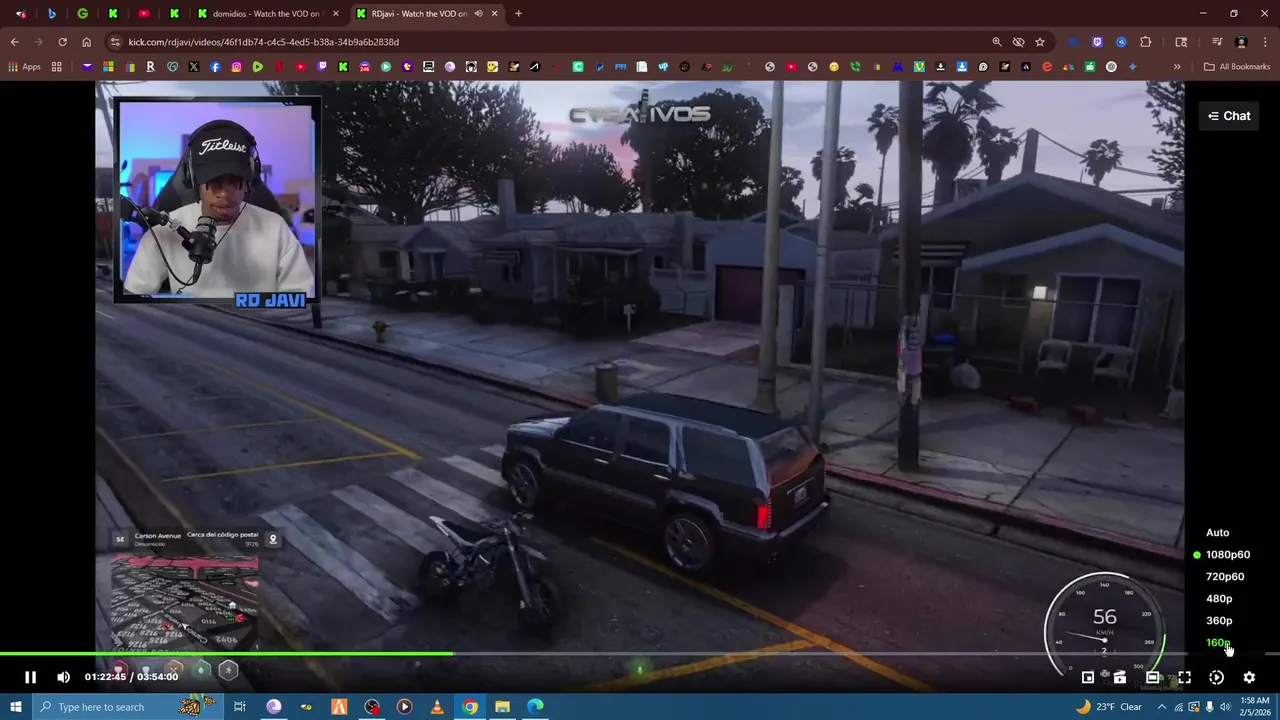This screenshot has height=720, width=1280.
Task: Click the clip icon in player controls
Action: [x=1120, y=677]
